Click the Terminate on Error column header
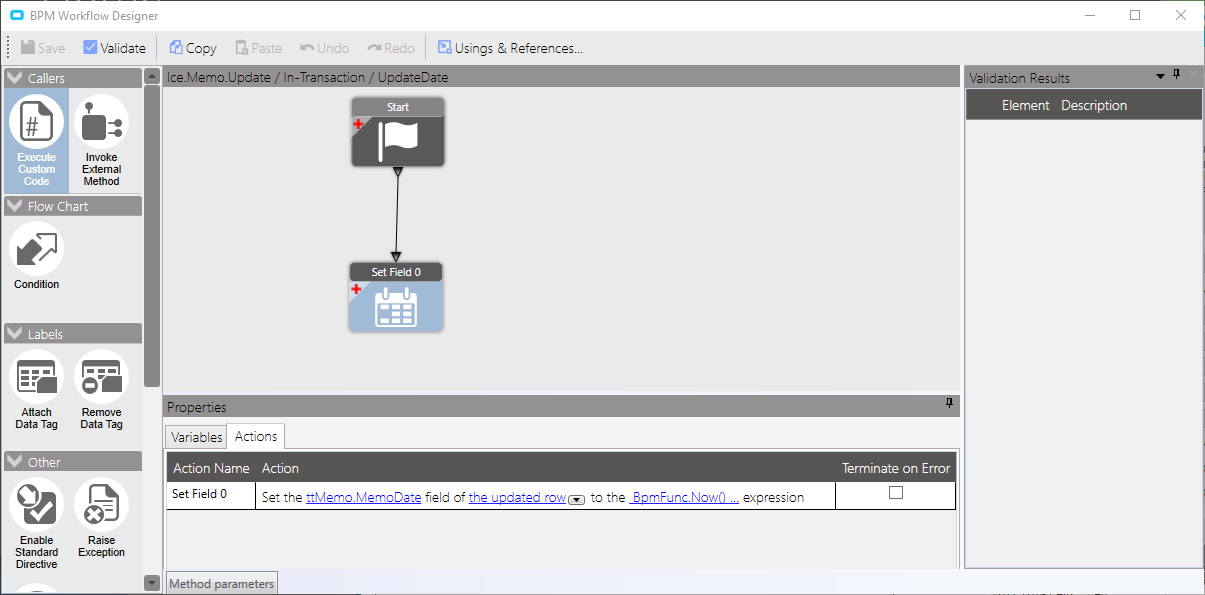 (896, 468)
